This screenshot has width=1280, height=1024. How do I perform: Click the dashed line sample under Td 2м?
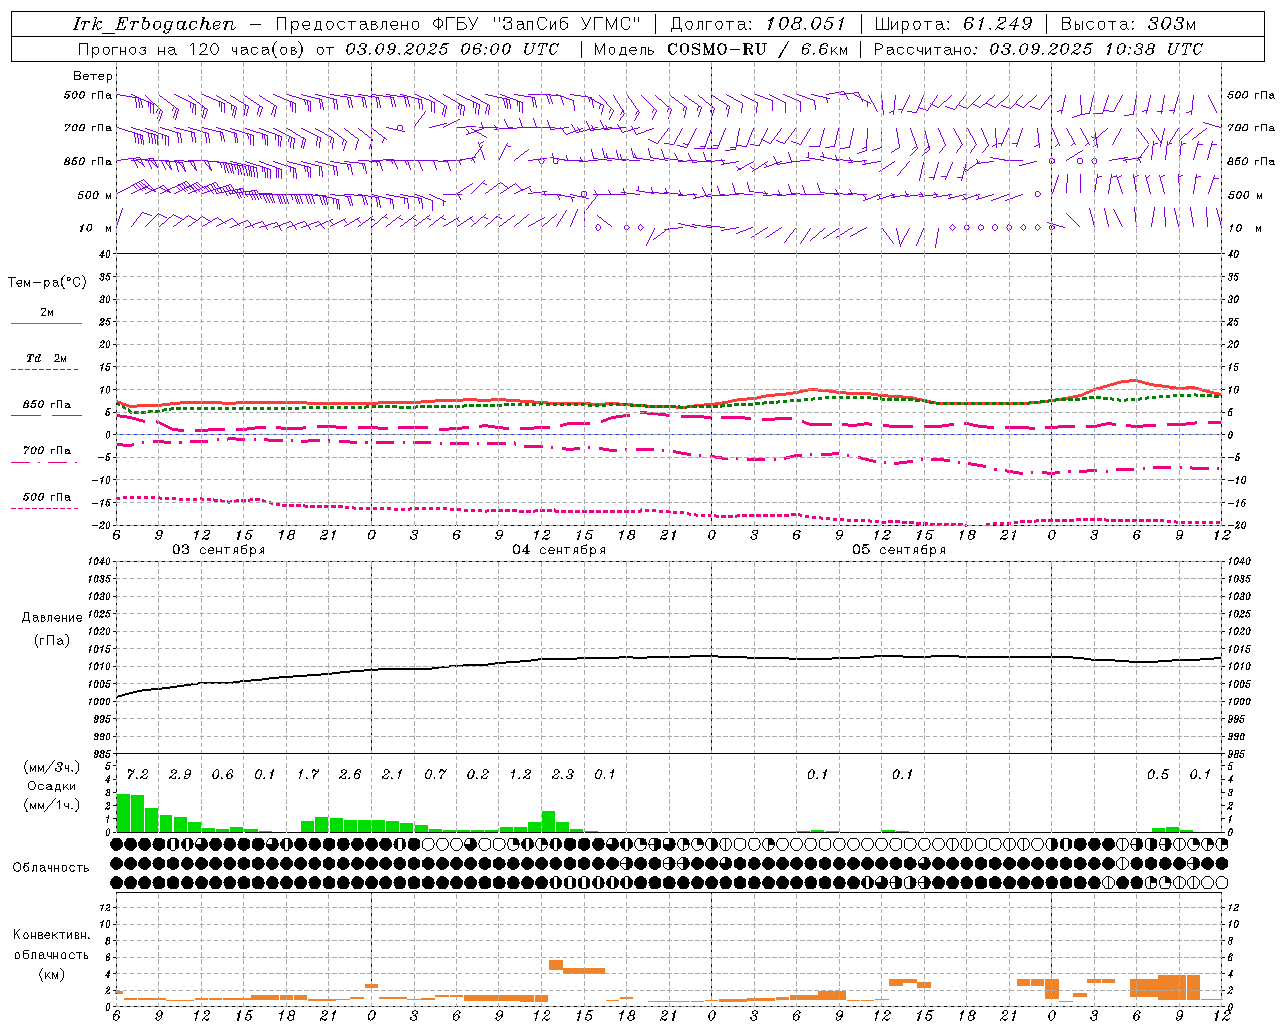(46, 370)
